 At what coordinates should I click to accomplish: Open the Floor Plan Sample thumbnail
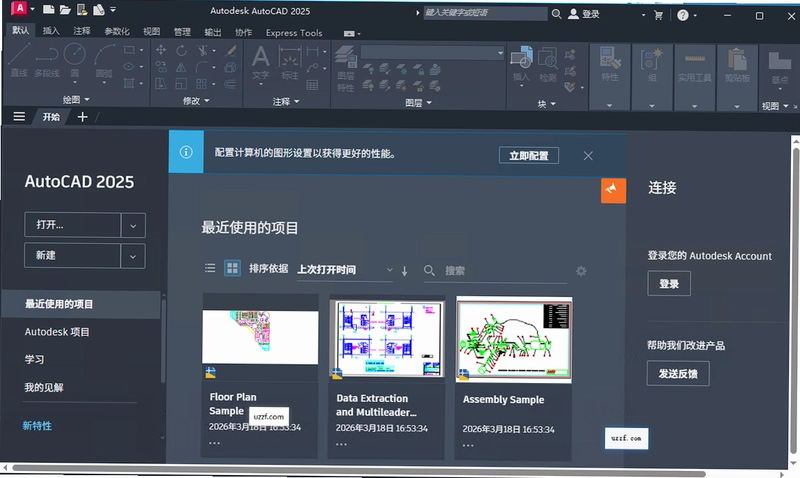point(260,337)
